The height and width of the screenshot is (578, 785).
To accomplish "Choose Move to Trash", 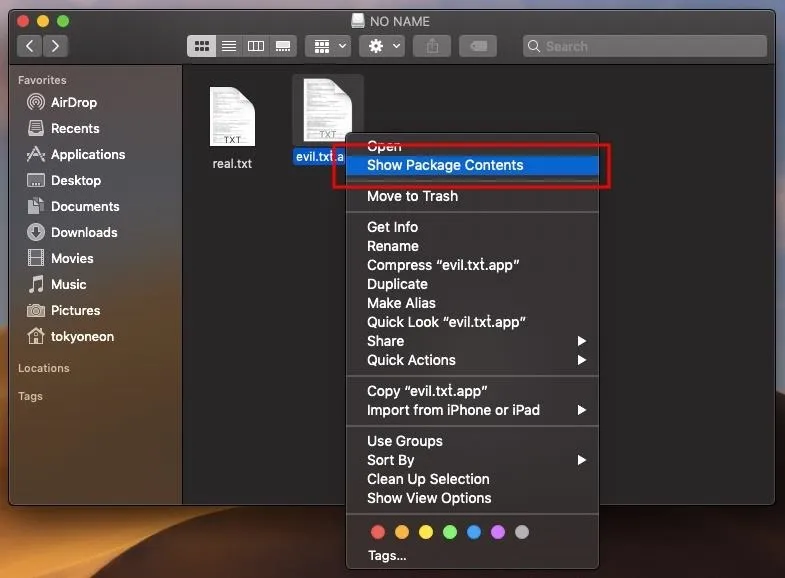I will tap(472, 196).
